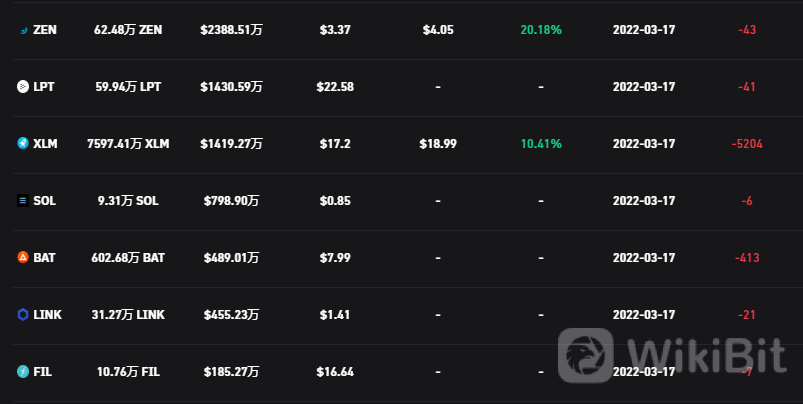Select the $18.99 XLM share price
This screenshot has height=404, width=803.
pyautogui.click(x=438, y=144)
